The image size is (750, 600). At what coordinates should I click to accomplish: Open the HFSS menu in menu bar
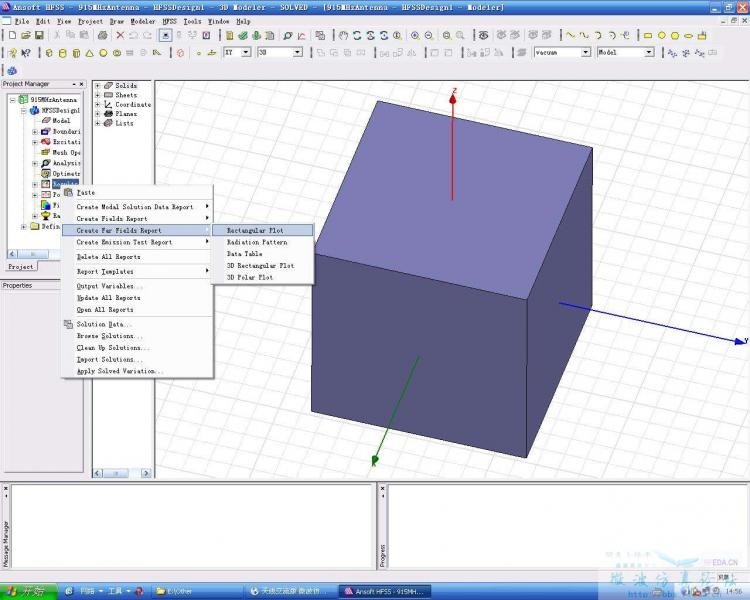click(169, 21)
